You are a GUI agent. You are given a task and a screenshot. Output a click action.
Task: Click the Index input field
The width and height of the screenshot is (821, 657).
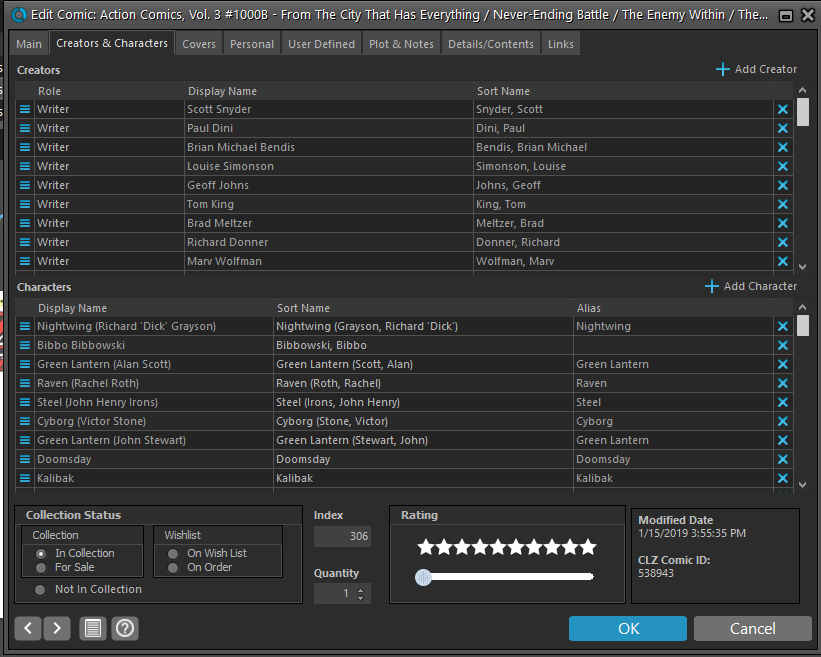(x=342, y=536)
